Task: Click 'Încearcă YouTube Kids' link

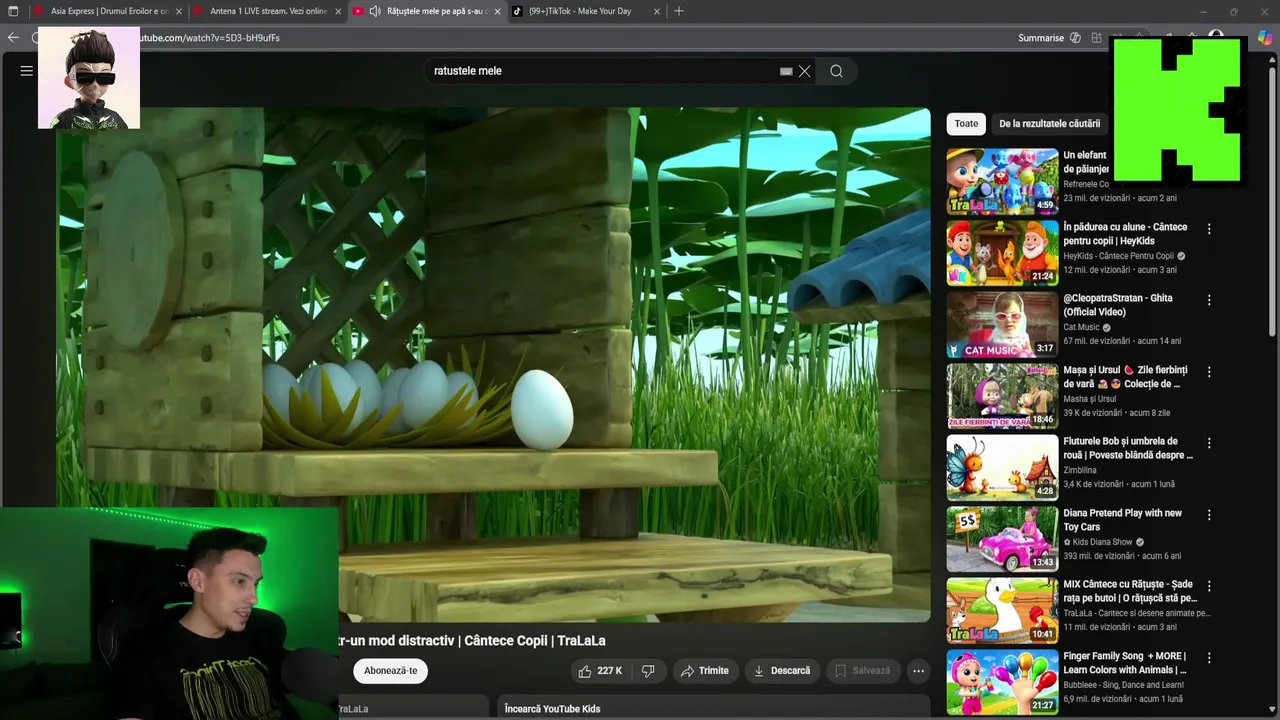Action: point(552,709)
